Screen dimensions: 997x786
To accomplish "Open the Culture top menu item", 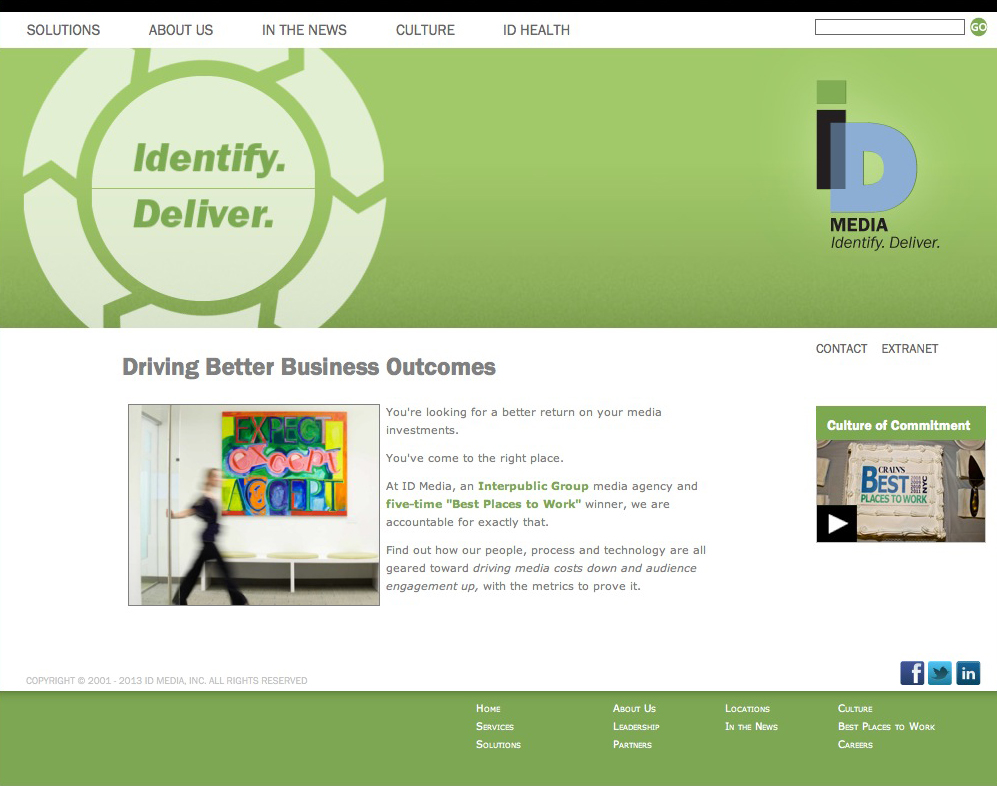I will tap(425, 30).
